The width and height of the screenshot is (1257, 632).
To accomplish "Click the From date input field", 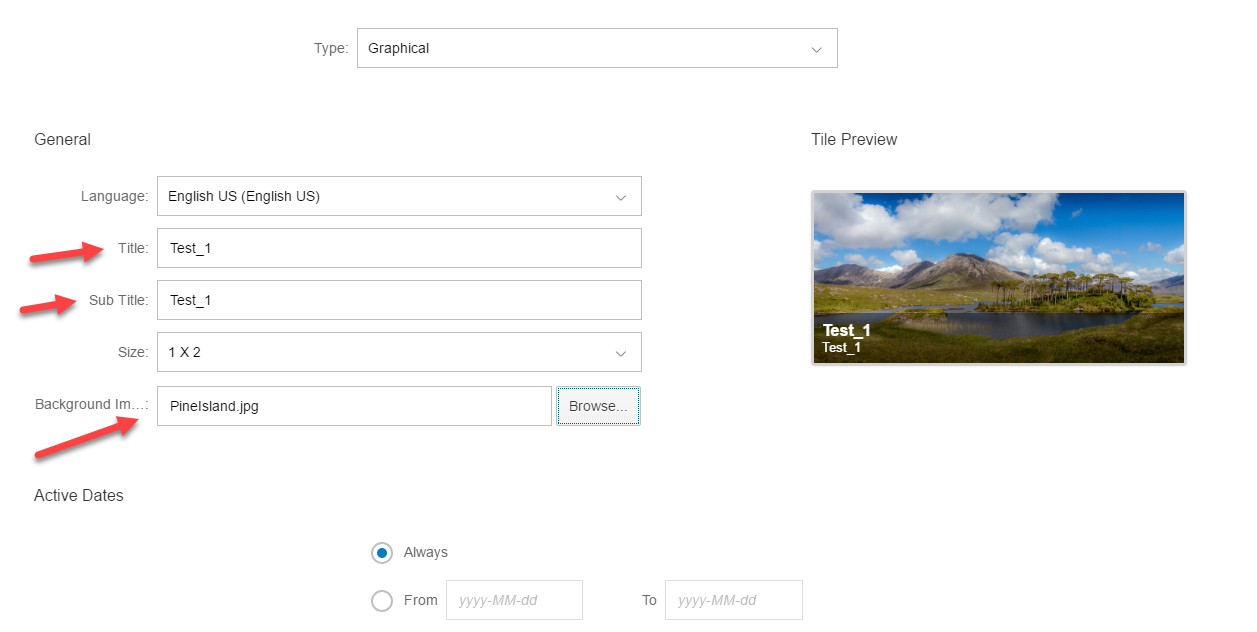I will pos(514,600).
